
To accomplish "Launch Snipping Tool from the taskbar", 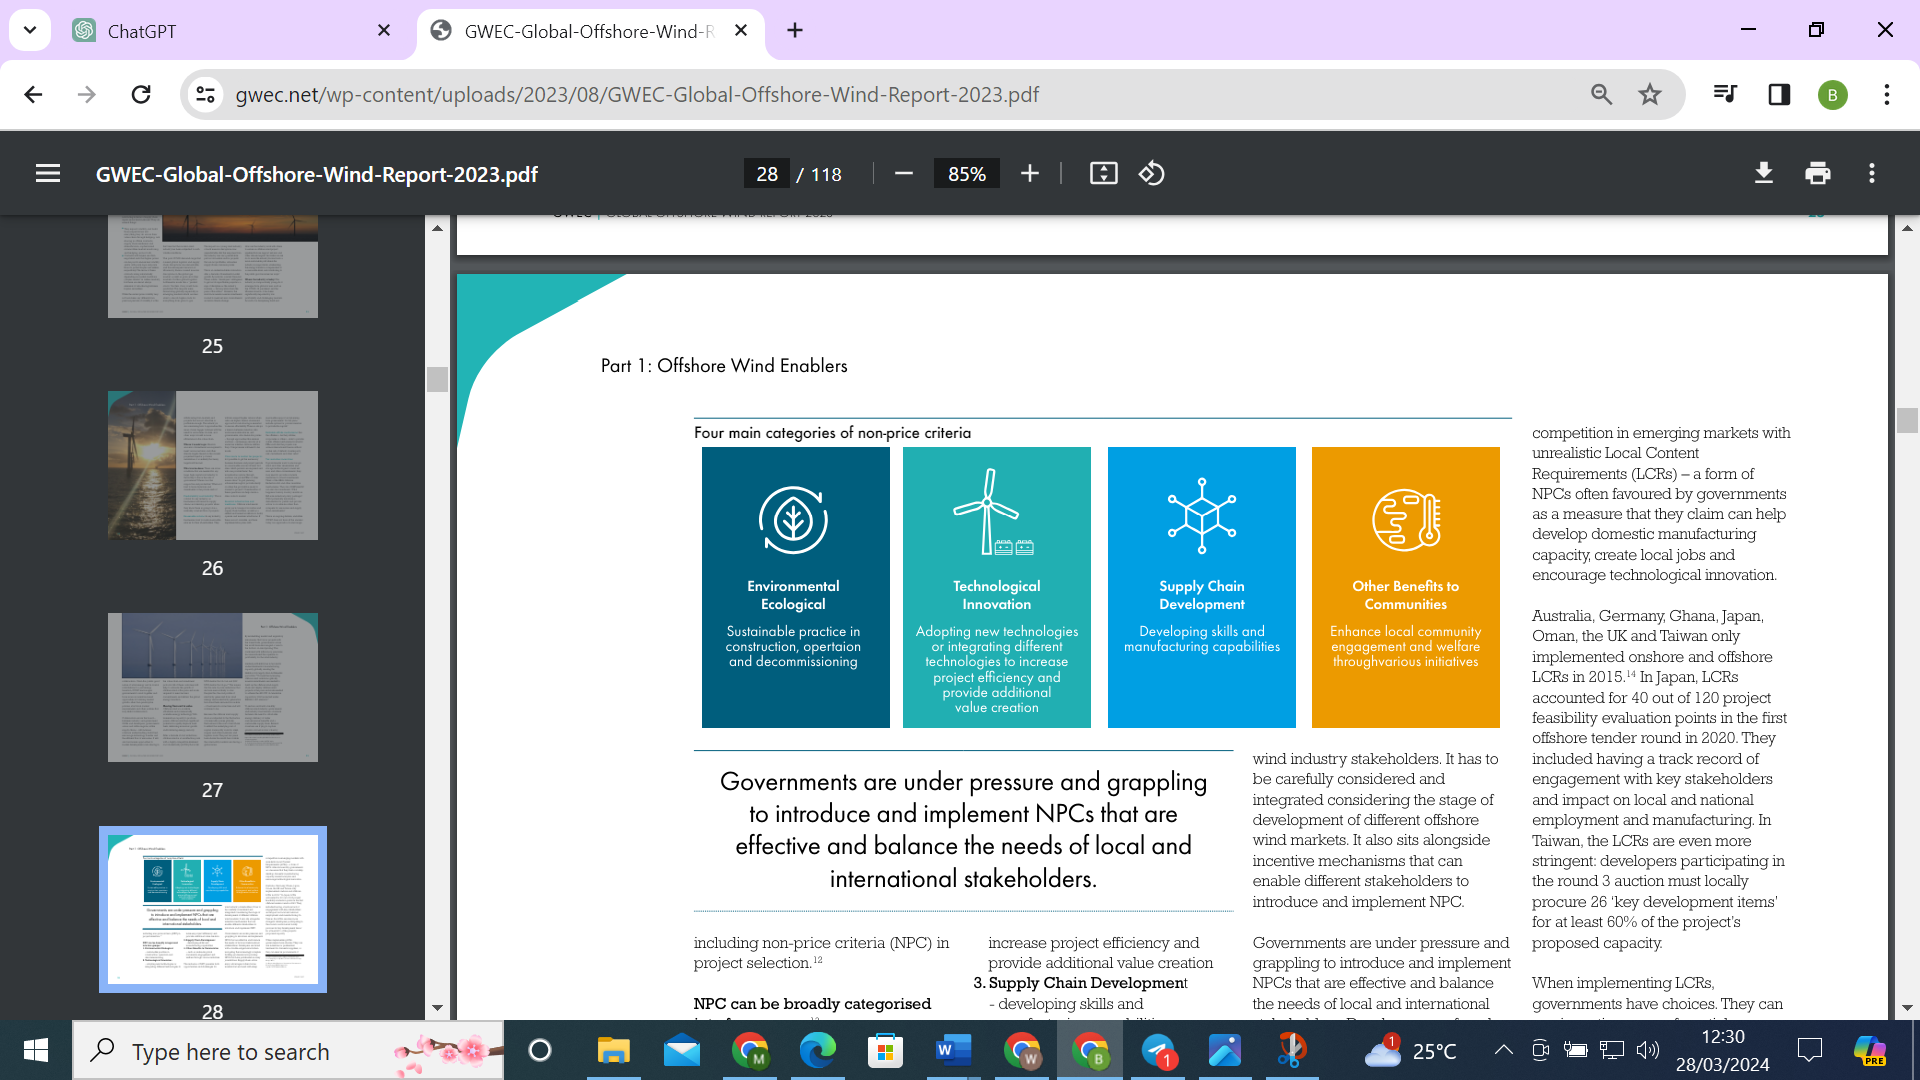I will click(1293, 1050).
